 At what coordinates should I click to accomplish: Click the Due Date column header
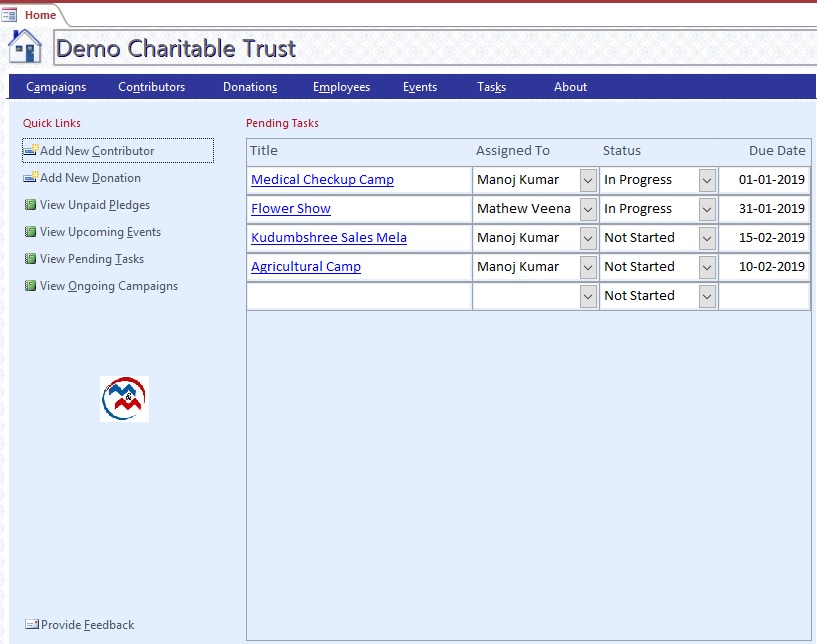pos(777,151)
